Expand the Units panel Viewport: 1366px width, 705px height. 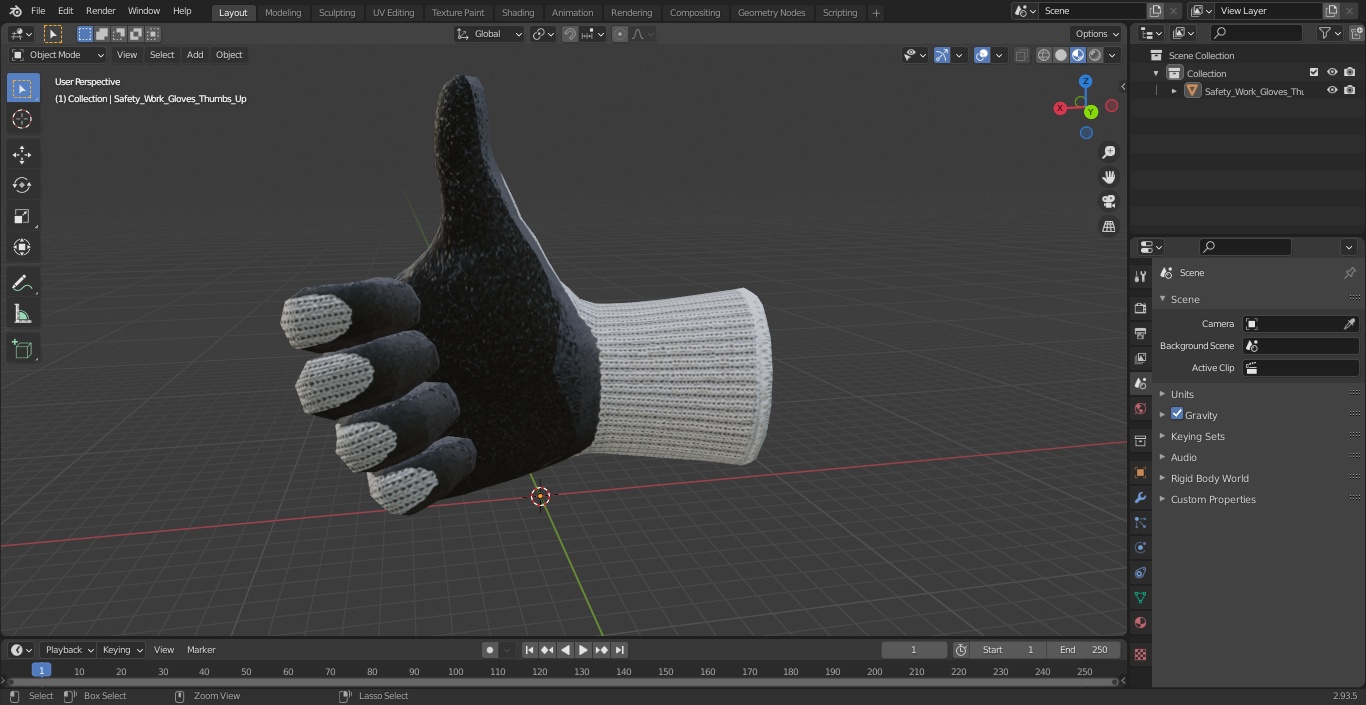coord(1182,394)
